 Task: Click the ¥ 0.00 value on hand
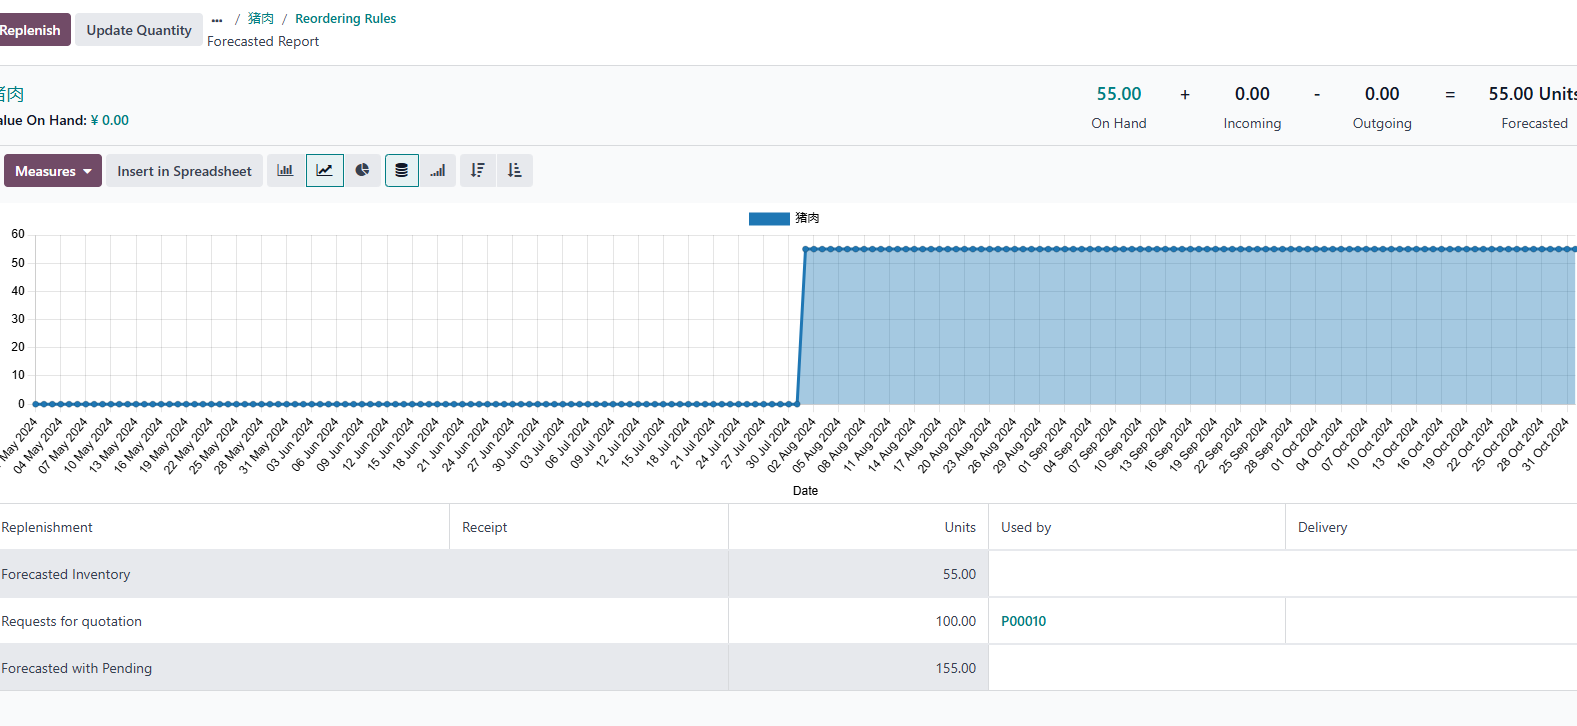(110, 120)
